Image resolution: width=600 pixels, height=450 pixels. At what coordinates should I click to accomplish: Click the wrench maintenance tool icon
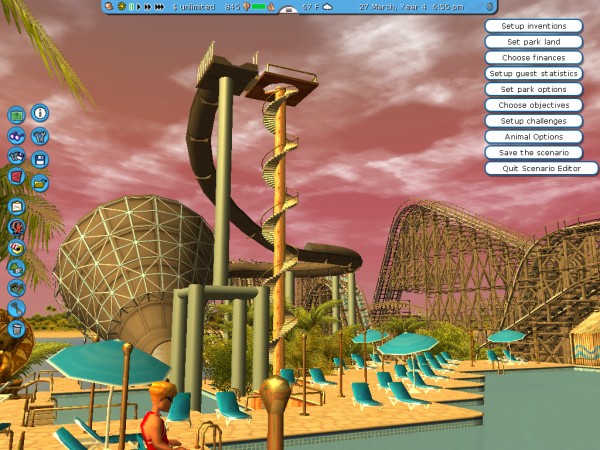pyautogui.click(x=16, y=308)
